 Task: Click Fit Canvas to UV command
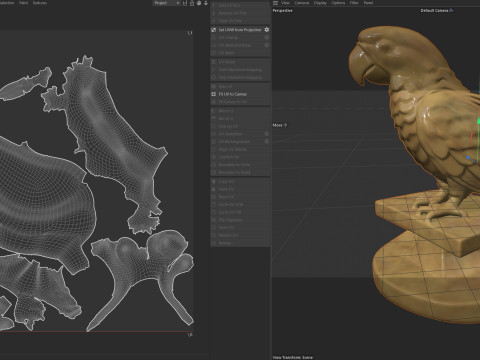click(x=240, y=102)
